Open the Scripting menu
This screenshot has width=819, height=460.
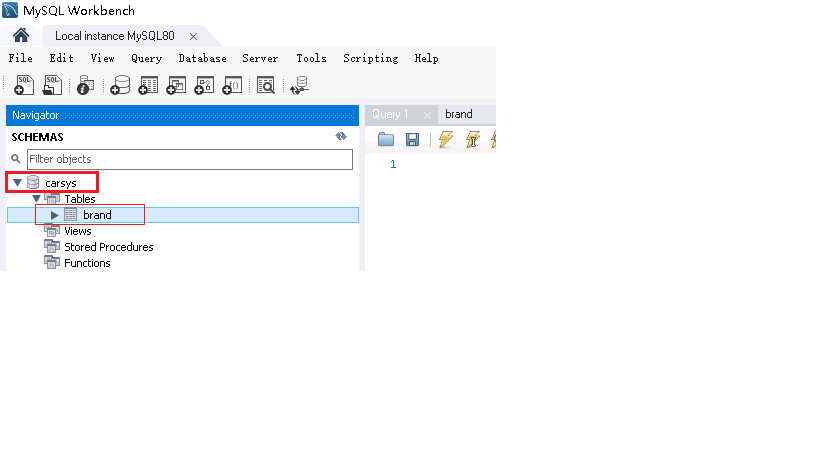pos(370,58)
